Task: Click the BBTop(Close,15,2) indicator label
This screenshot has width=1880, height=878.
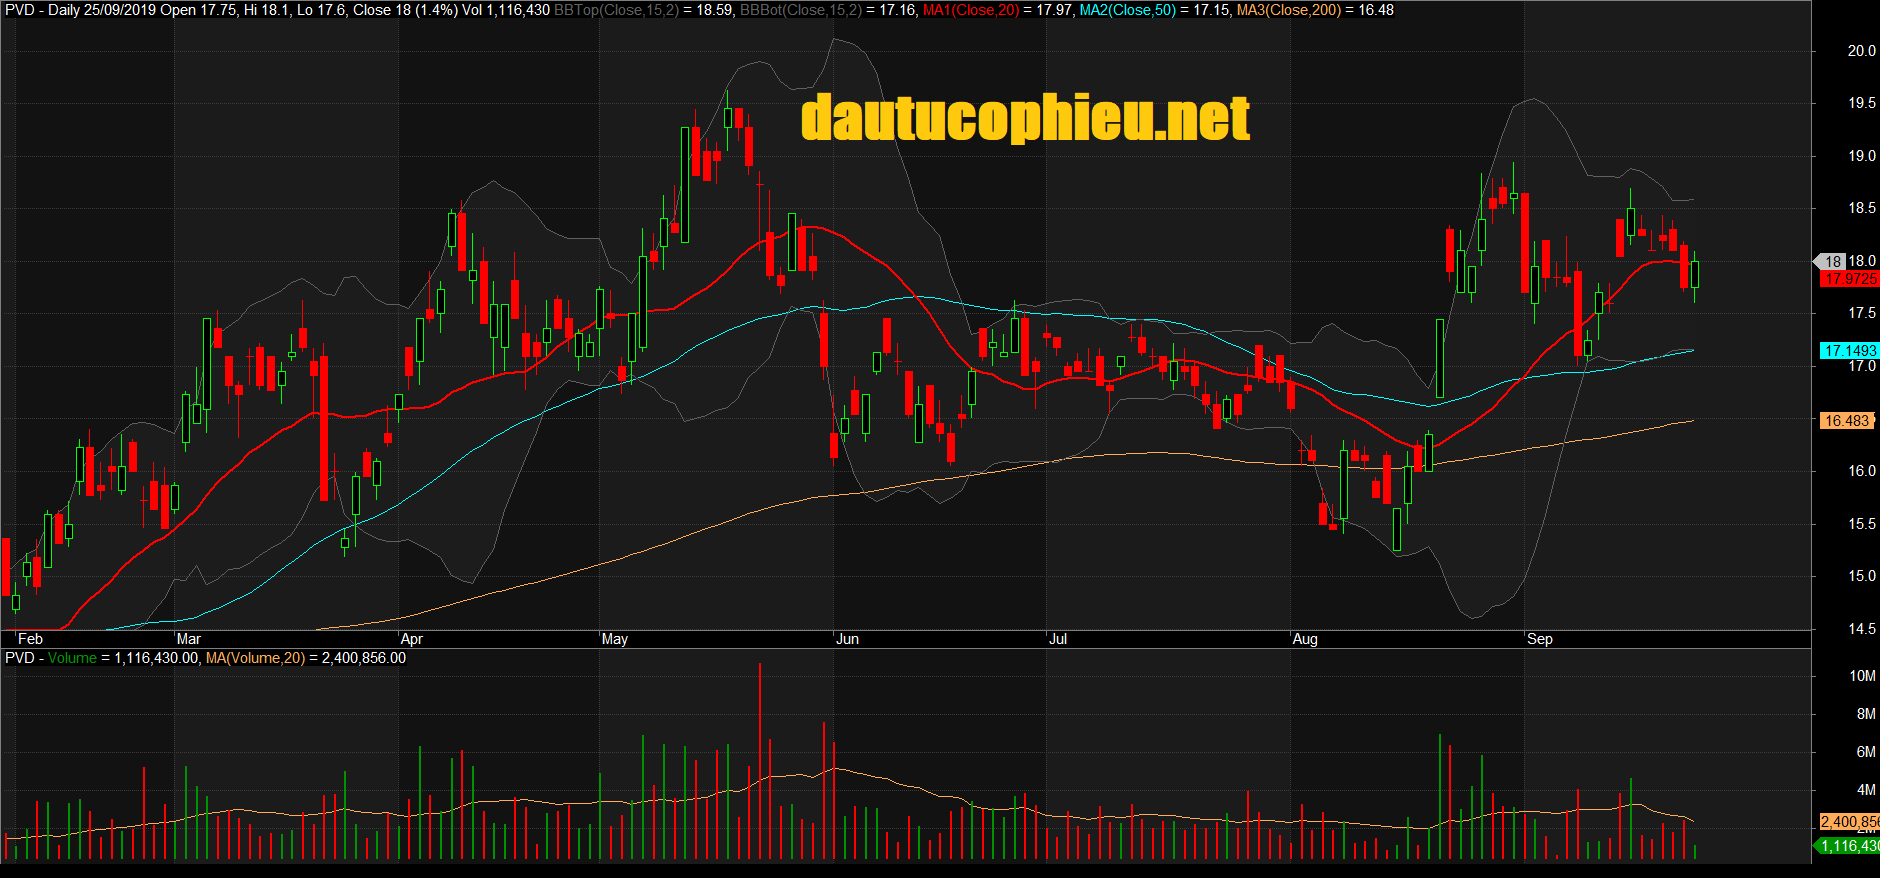Action: coord(617,10)
